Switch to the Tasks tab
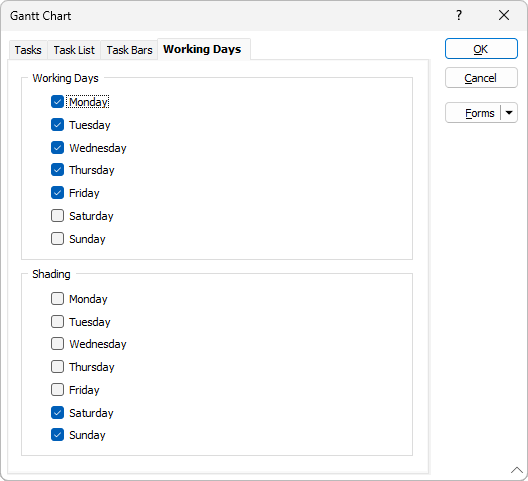Image resolution: width=528 pixels, height=481 pixels. point(28,50)
